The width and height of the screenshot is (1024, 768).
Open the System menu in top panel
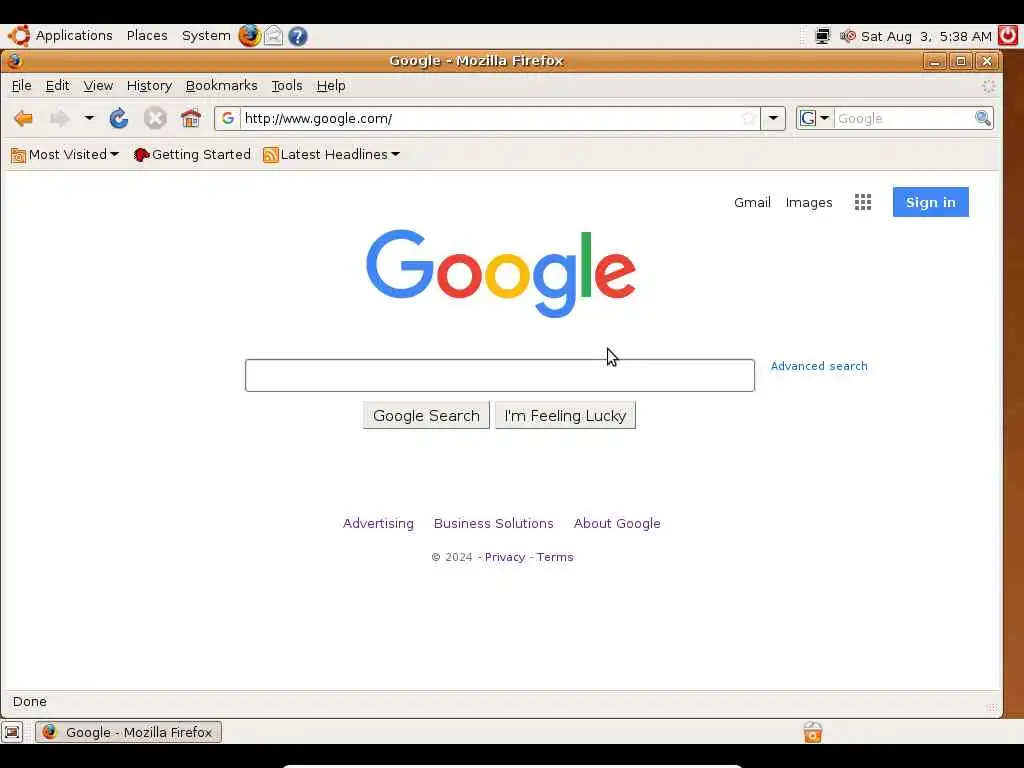pyautogui.click(x=206, y=36)
